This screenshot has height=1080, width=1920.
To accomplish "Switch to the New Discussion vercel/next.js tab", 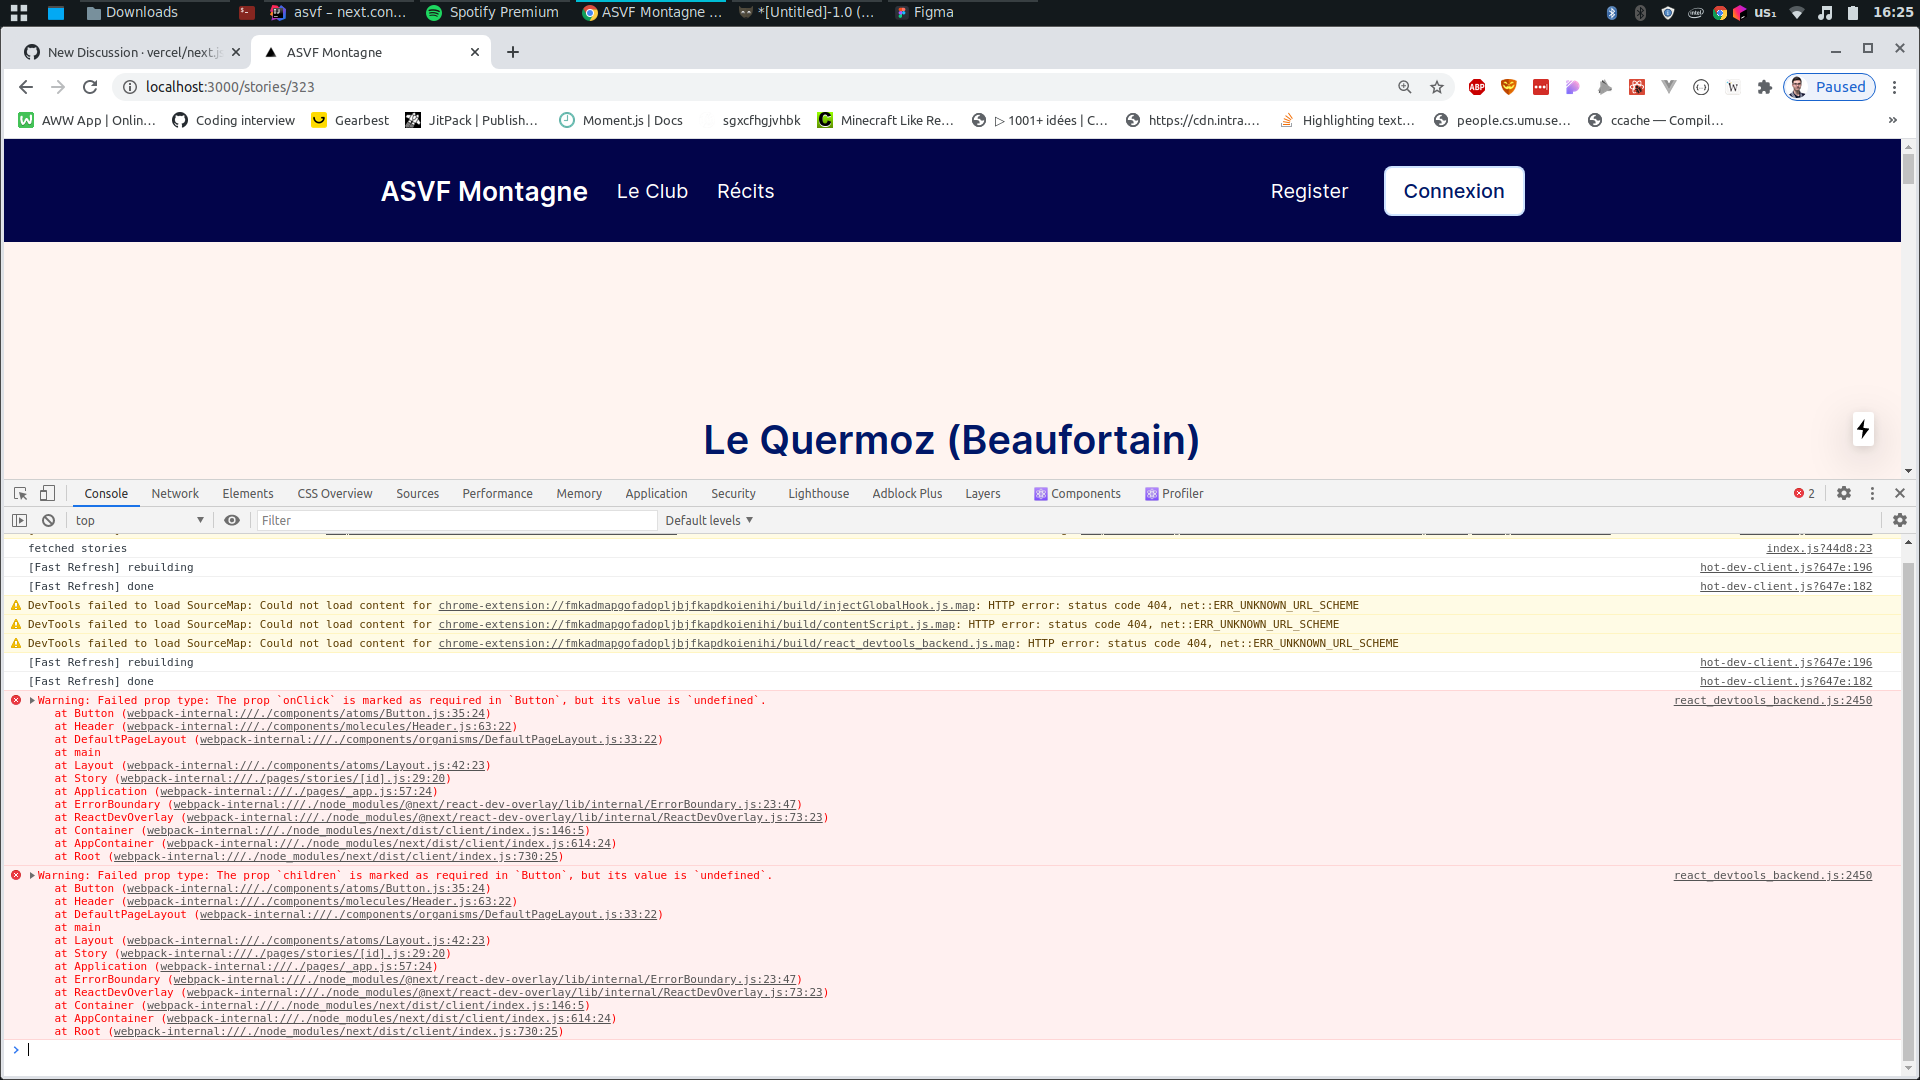I will (x=131, y=52).
